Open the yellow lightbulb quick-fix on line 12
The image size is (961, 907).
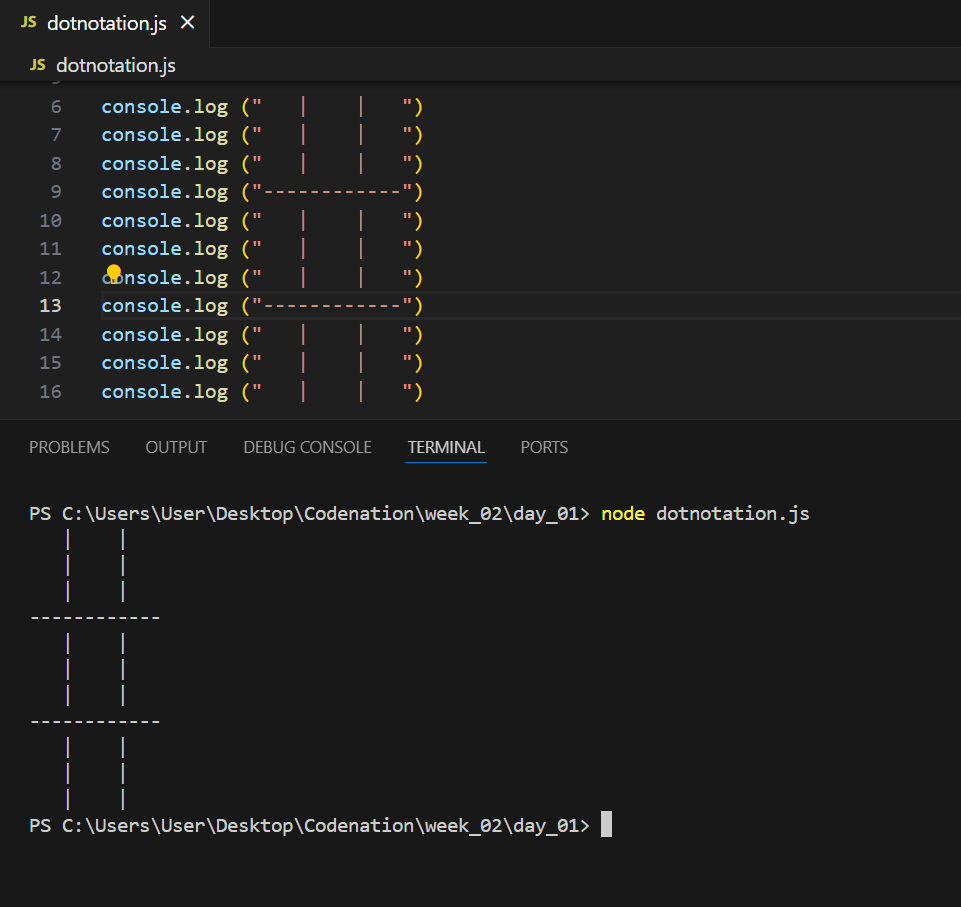[x=114, y=272]
